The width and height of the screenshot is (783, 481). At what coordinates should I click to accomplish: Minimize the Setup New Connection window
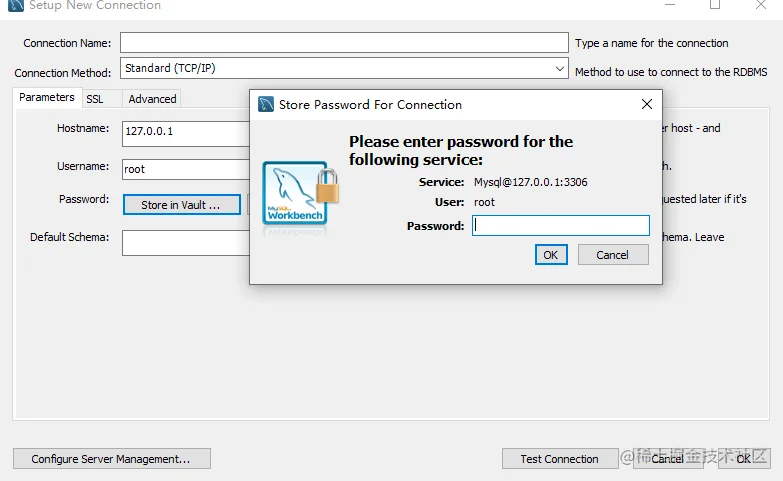pos(670,5)
